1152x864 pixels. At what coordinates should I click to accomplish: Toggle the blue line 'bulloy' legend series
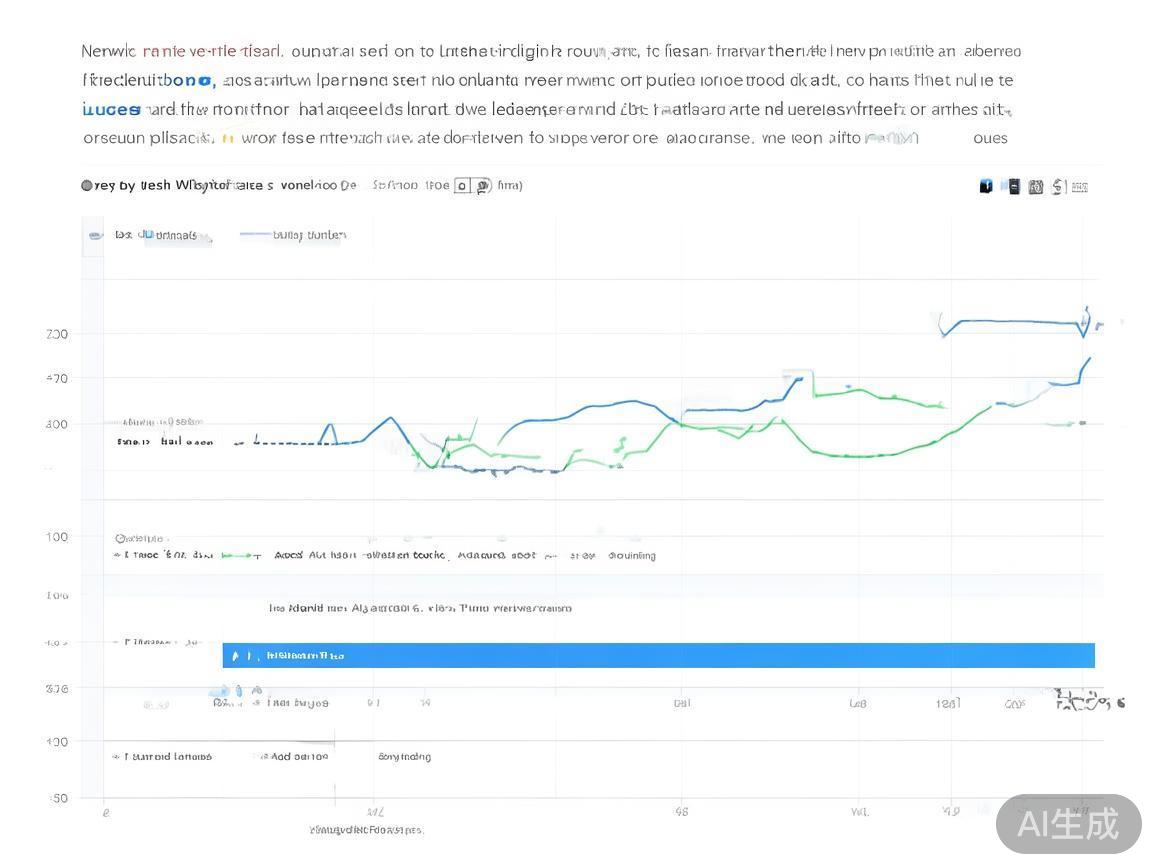pyautogui.click(x=292, y=235)
